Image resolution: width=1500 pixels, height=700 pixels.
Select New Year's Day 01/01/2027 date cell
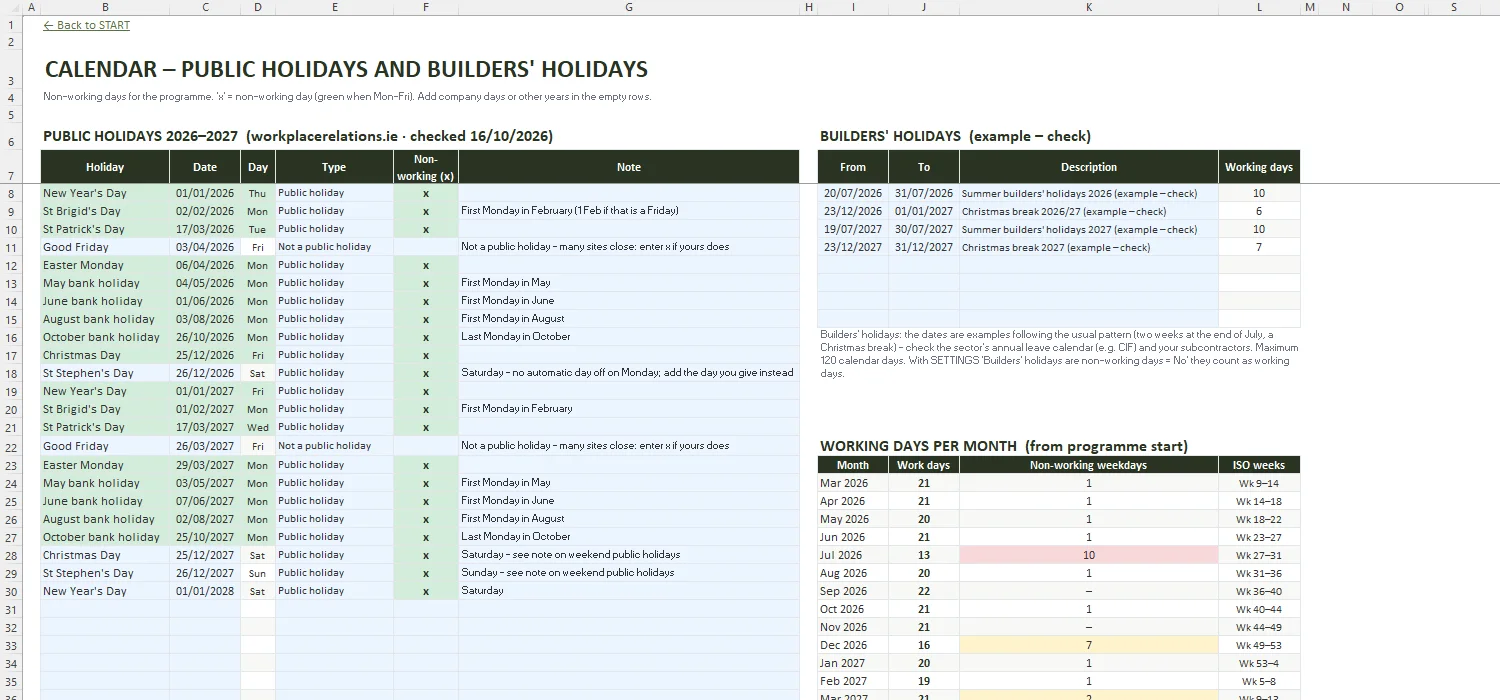205,391
